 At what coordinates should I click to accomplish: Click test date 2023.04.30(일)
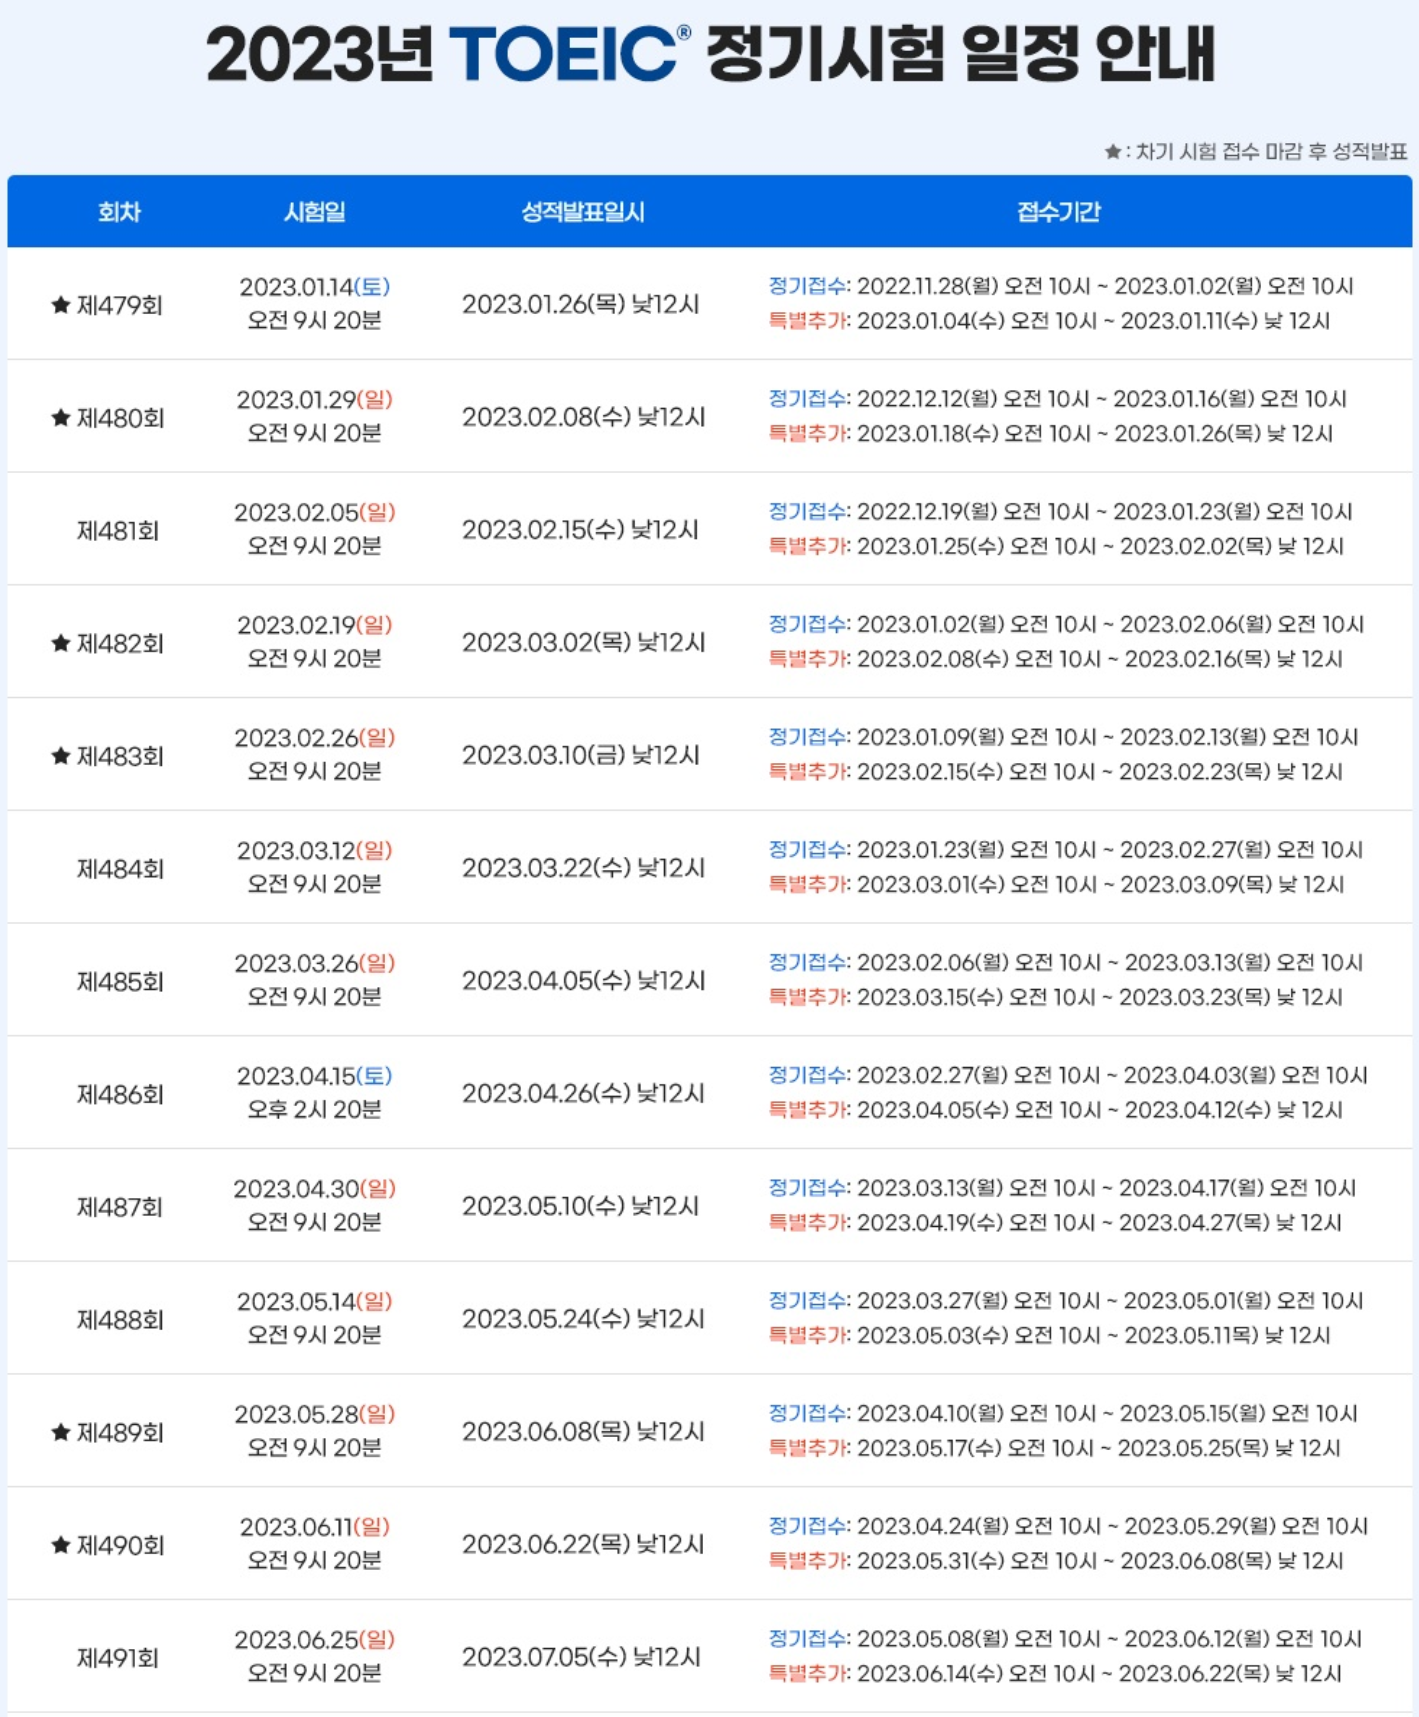(315, 1190)
